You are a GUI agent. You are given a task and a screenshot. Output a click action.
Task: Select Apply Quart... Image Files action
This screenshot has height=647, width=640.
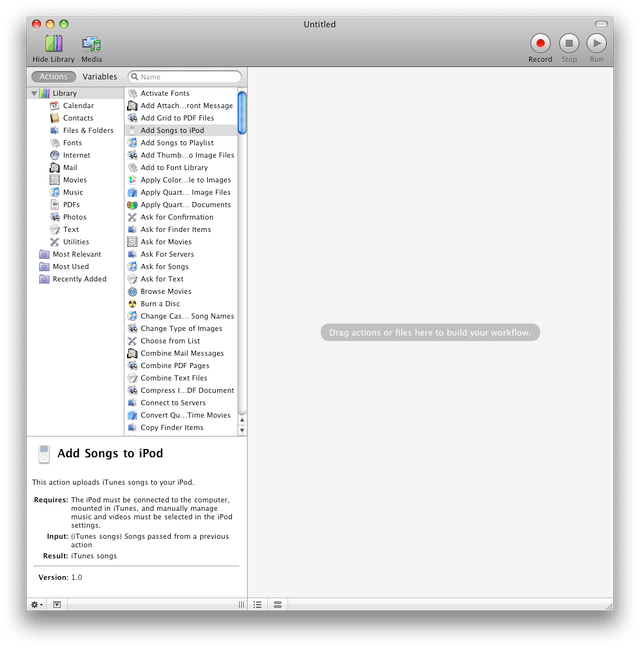[181, 192]
